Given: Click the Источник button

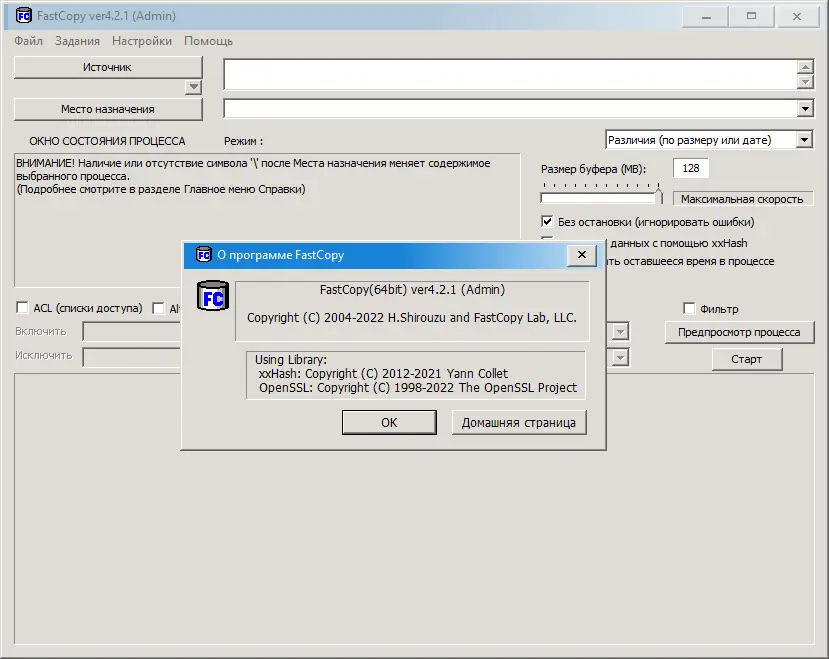Looking at the screenshot, I should pyautogui.click(x=108, y=67).
